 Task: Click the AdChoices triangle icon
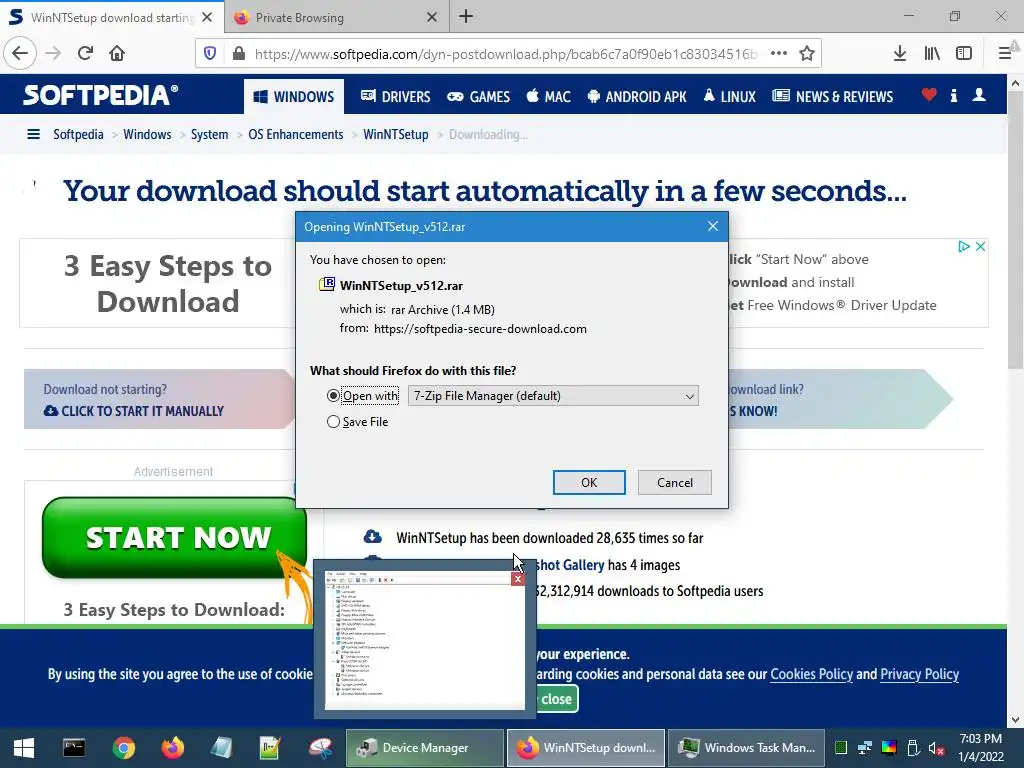tap(963, 247)
